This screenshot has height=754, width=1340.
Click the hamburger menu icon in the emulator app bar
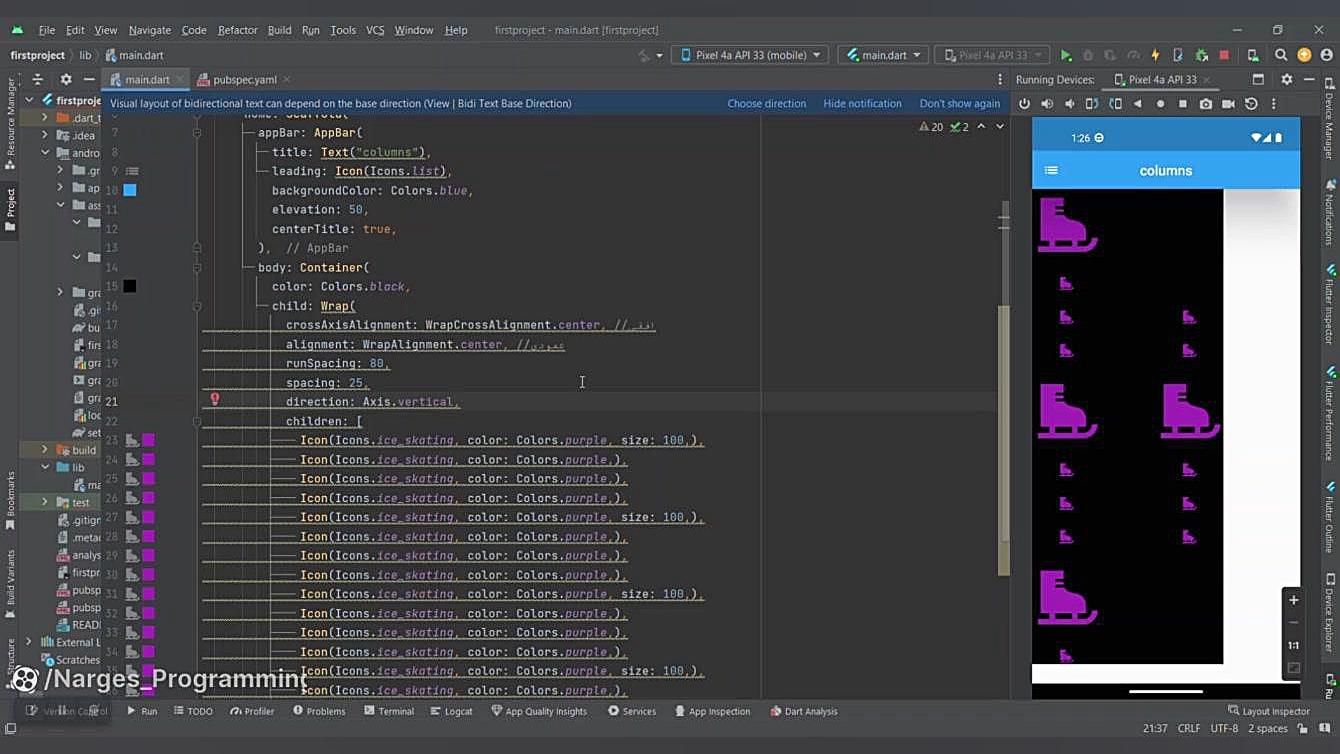[x=1051, y=170]
